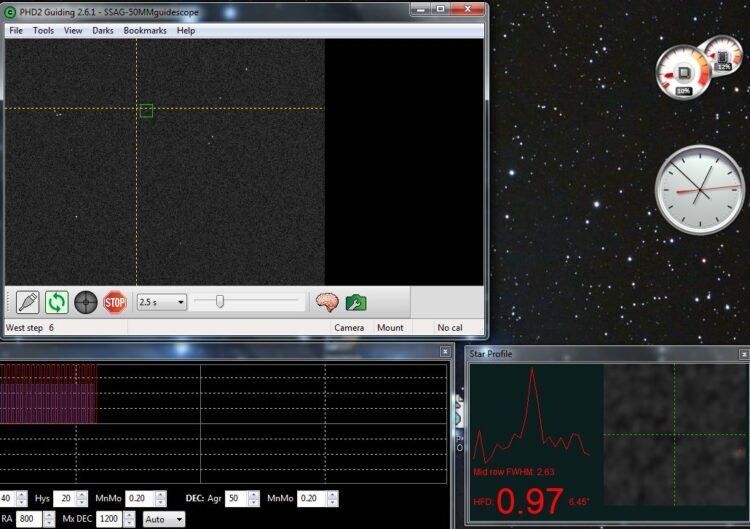The height and width of the screenshot is (529, 750).
Task: Close the guiding graph panel
Action: point(445,352)
